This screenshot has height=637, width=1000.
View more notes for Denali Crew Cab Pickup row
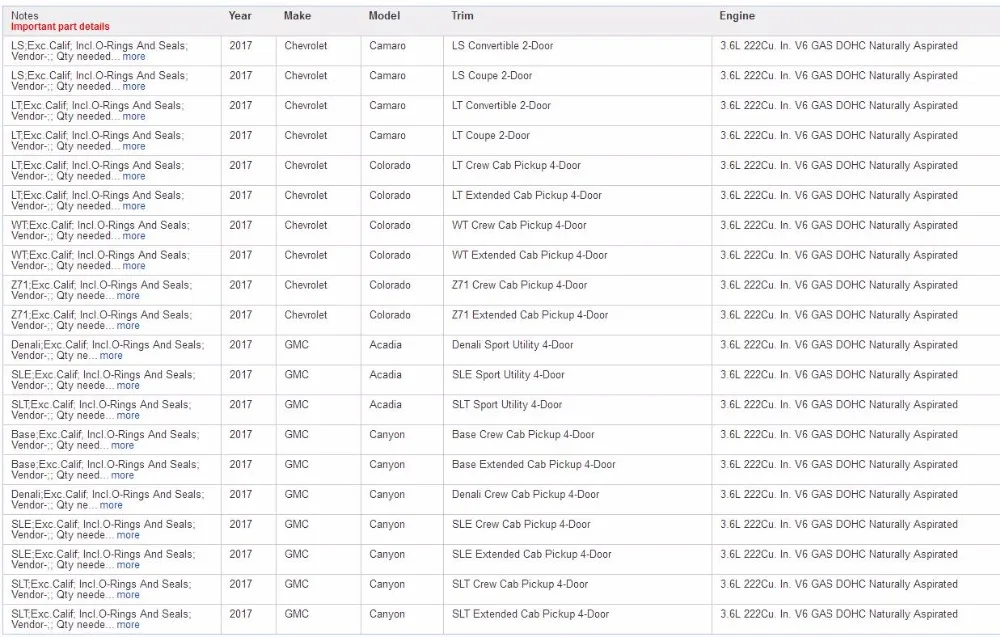coord(111,506)
